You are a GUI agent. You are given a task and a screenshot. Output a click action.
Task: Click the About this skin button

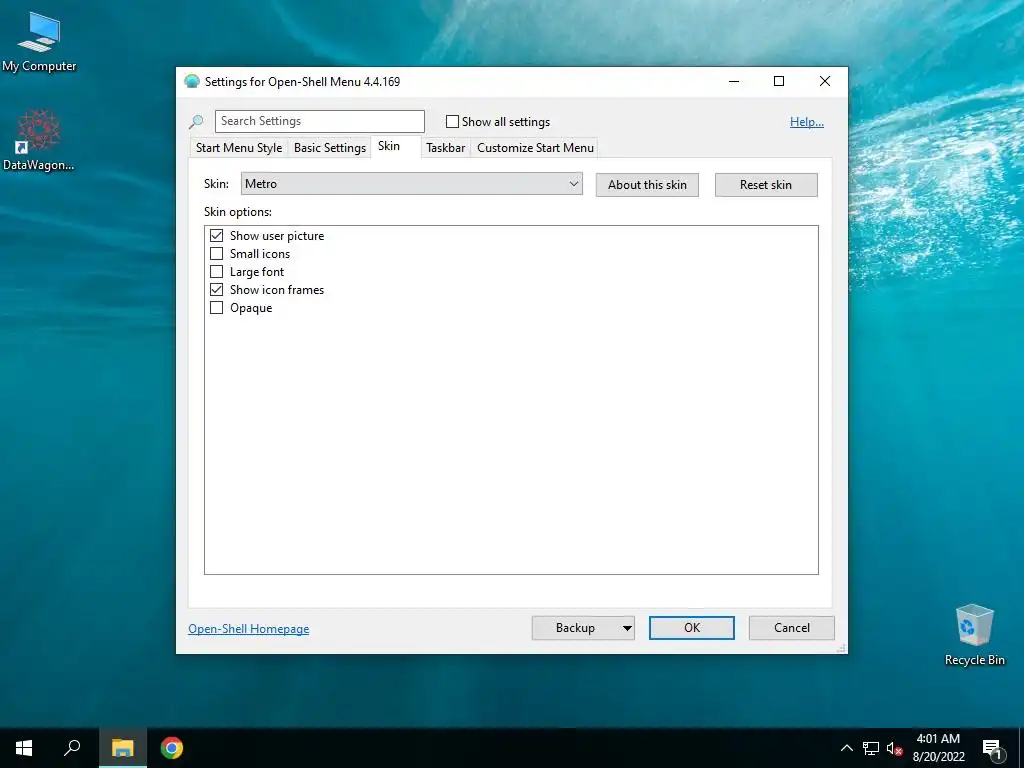[647, 185]
